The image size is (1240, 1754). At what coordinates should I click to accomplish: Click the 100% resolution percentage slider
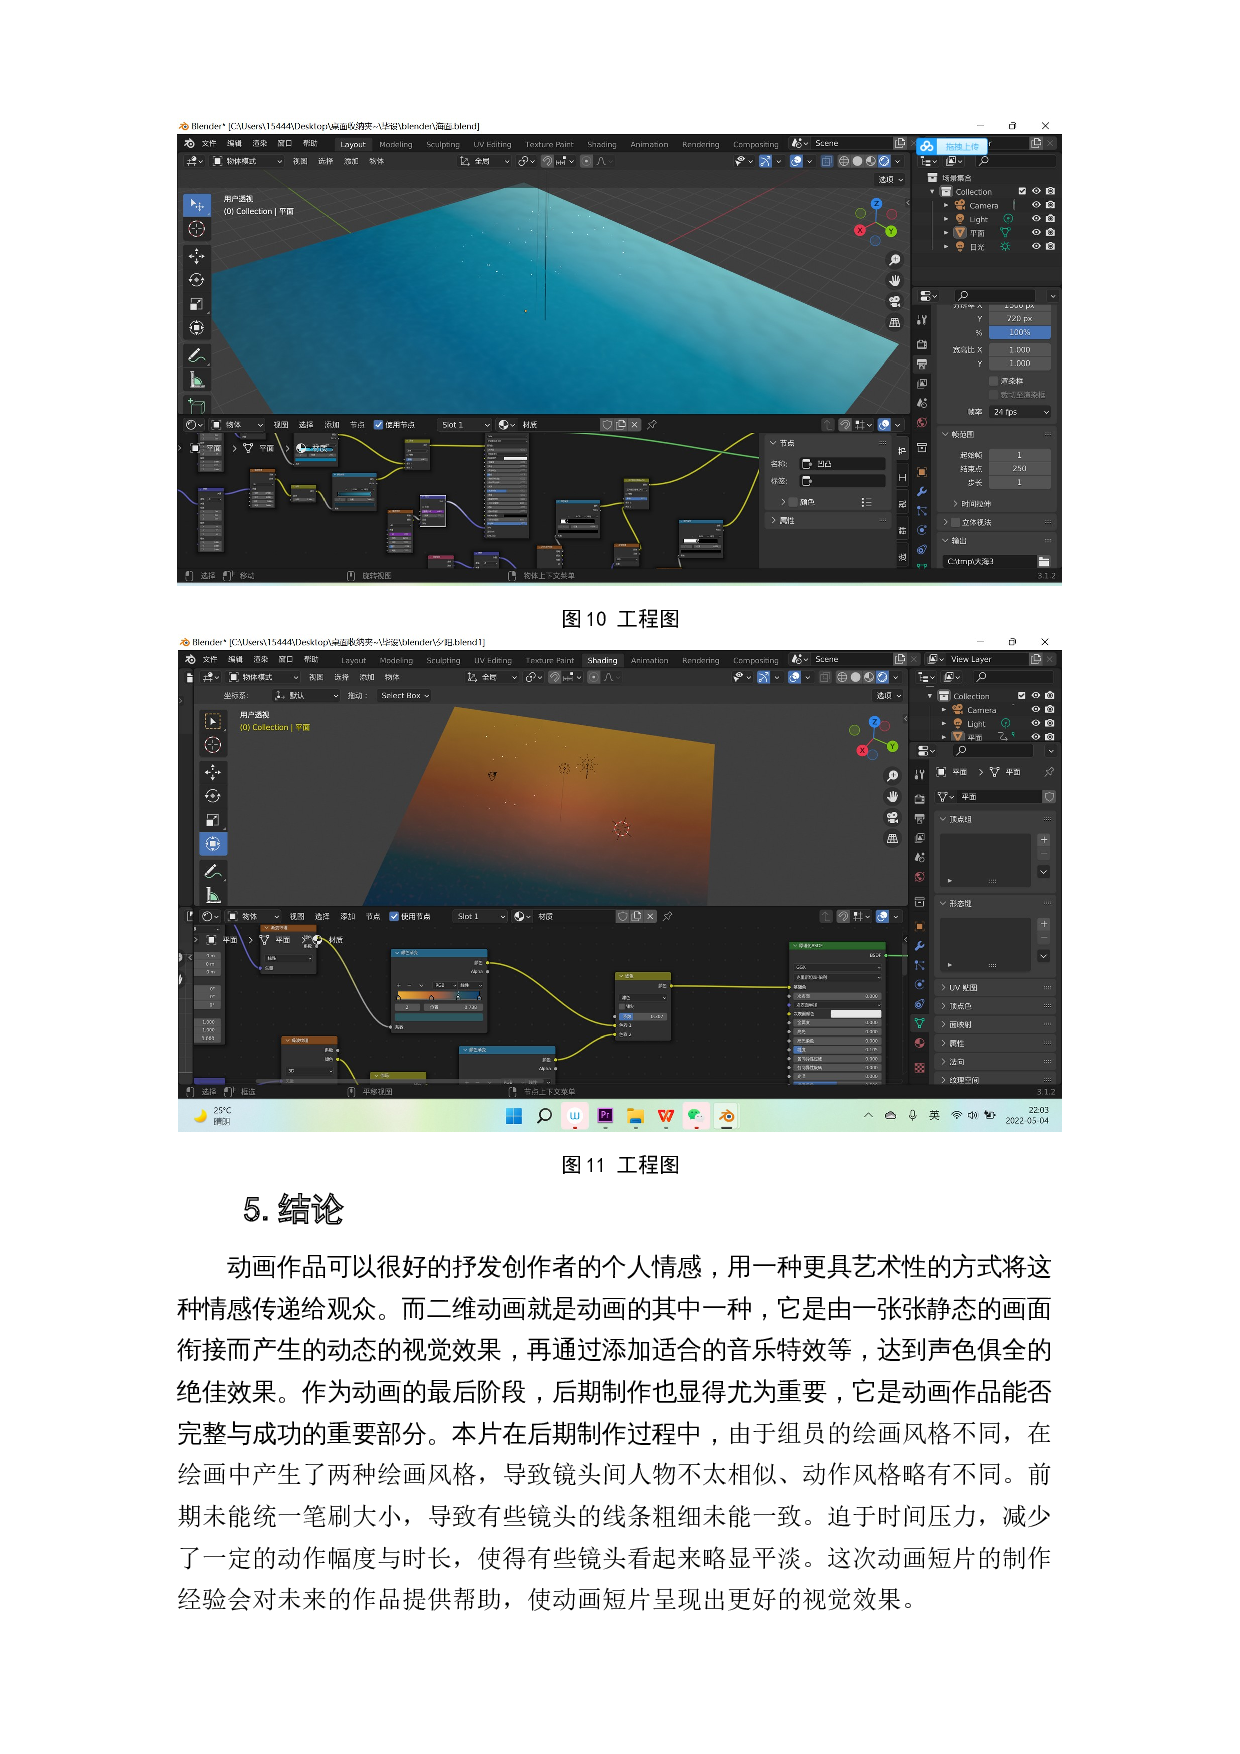1019,332
